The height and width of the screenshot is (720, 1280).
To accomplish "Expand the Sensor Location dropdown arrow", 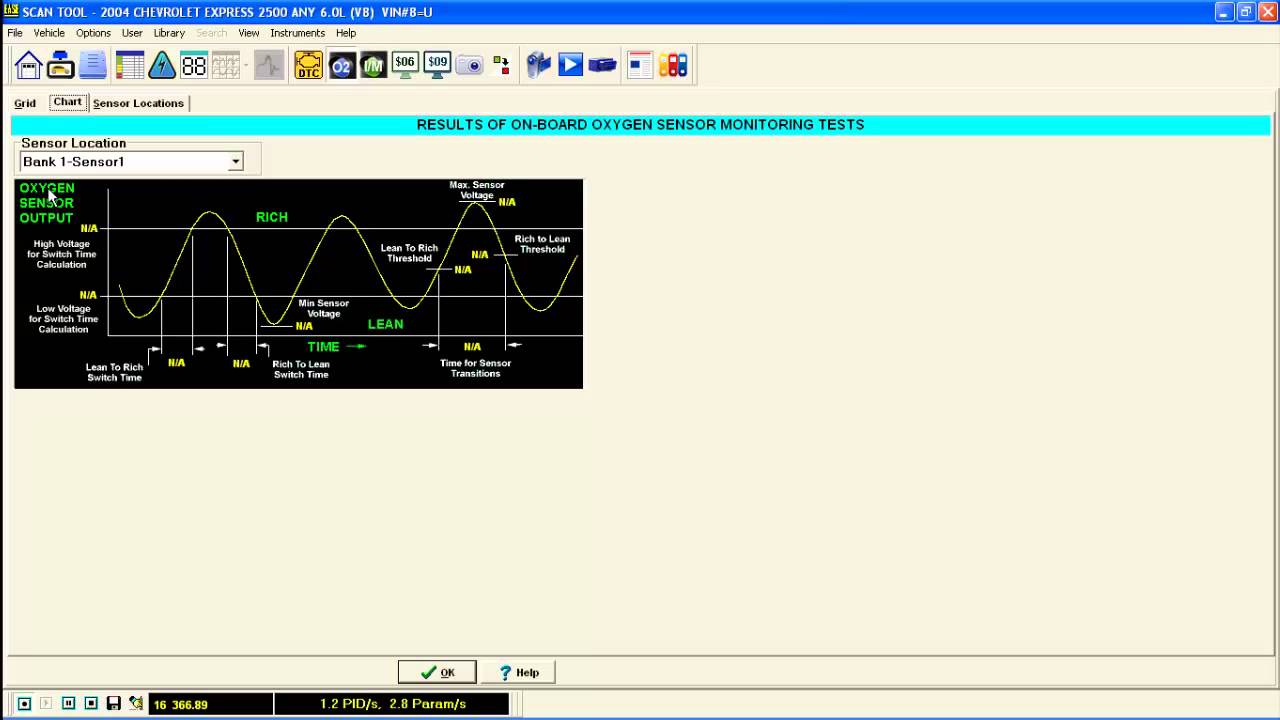I will point(235,162).
